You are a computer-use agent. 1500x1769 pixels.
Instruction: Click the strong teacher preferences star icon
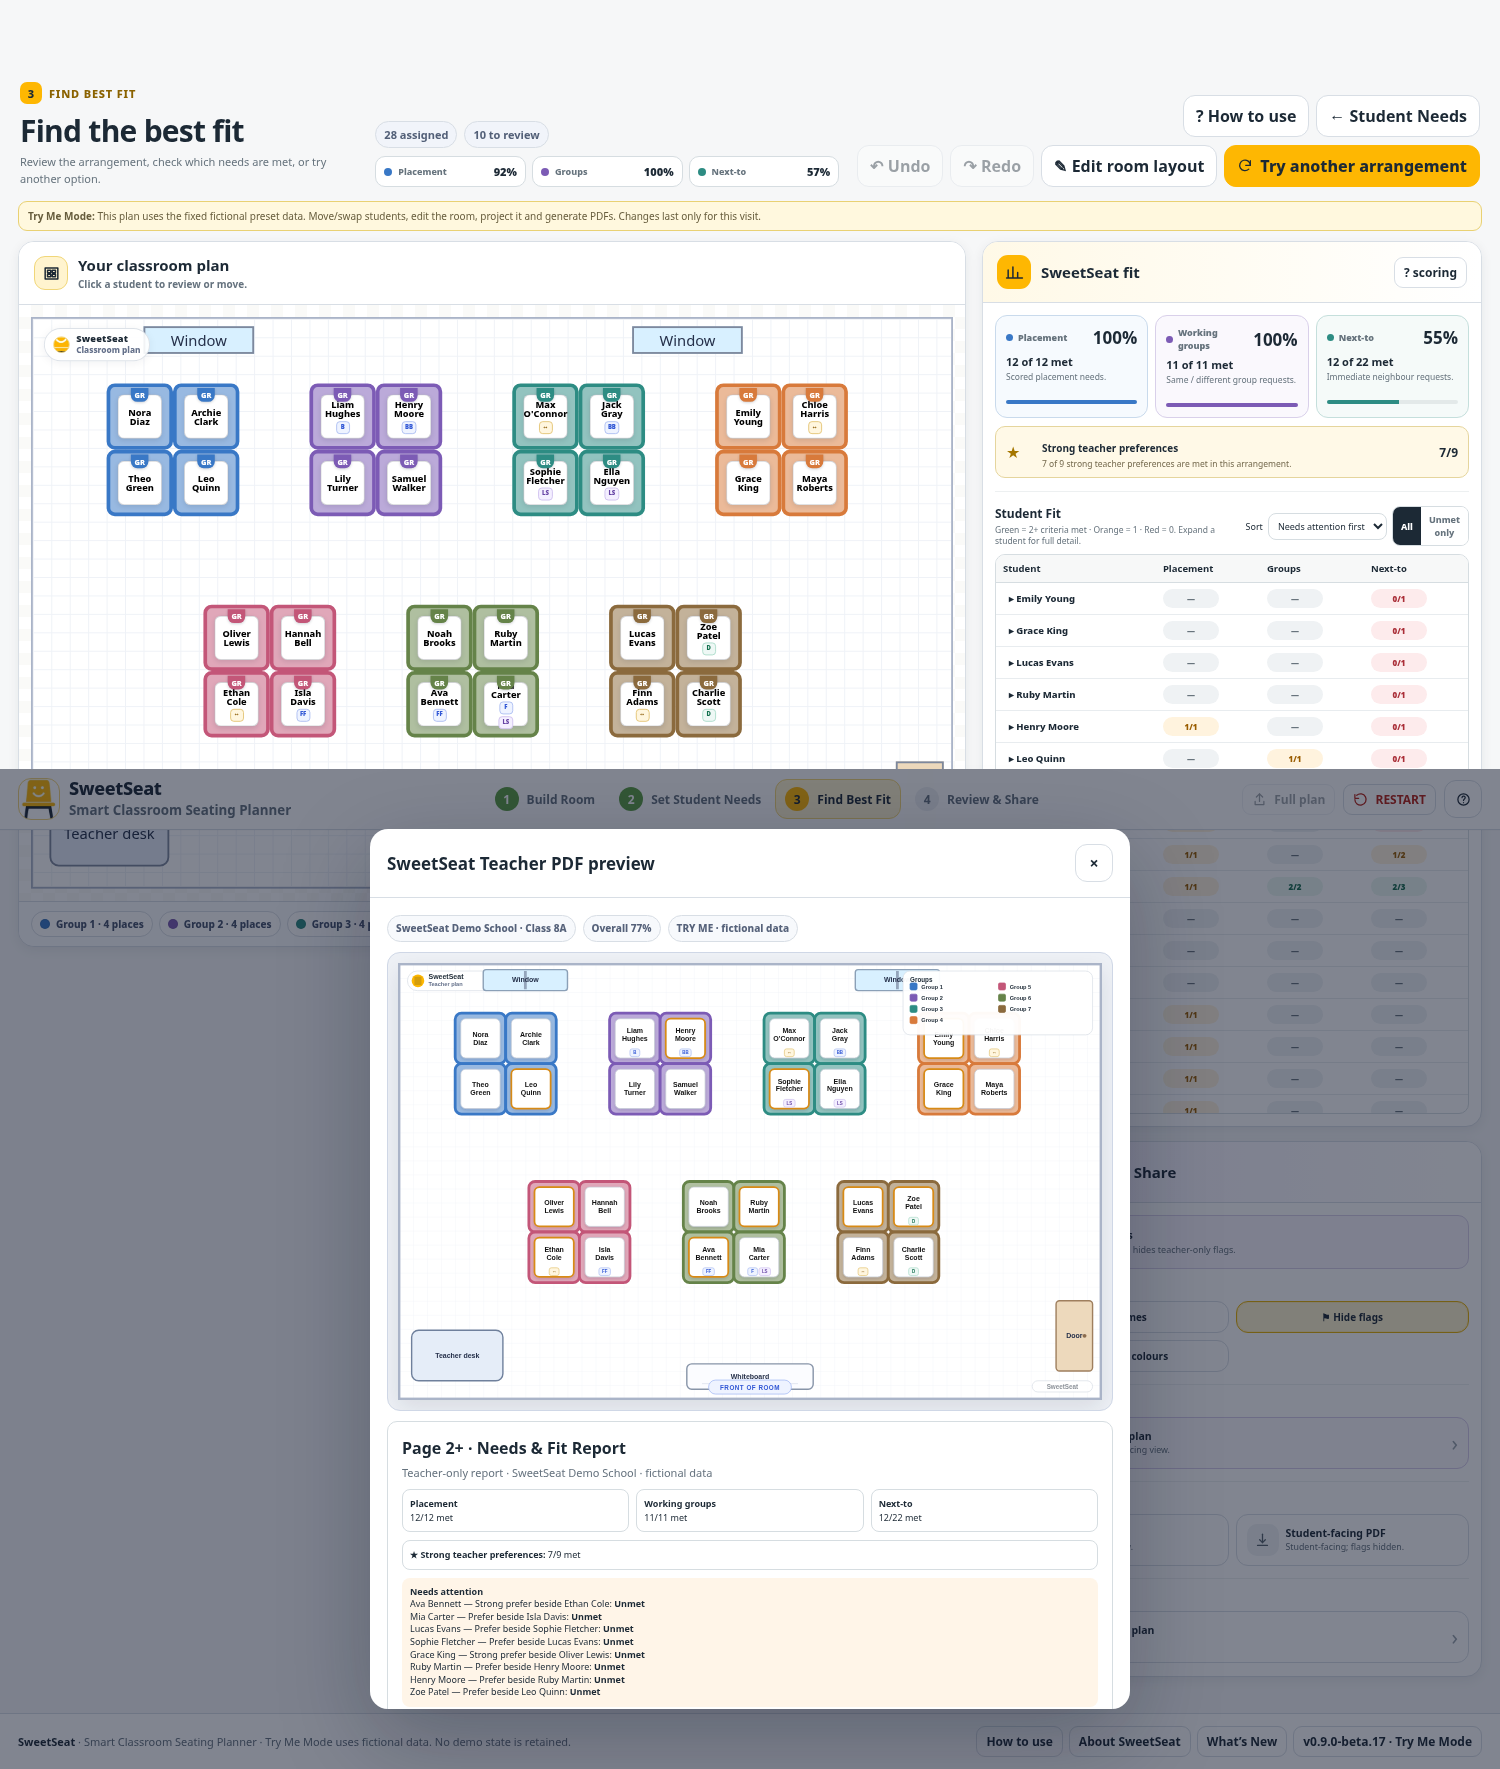[x=1013, y=453]
